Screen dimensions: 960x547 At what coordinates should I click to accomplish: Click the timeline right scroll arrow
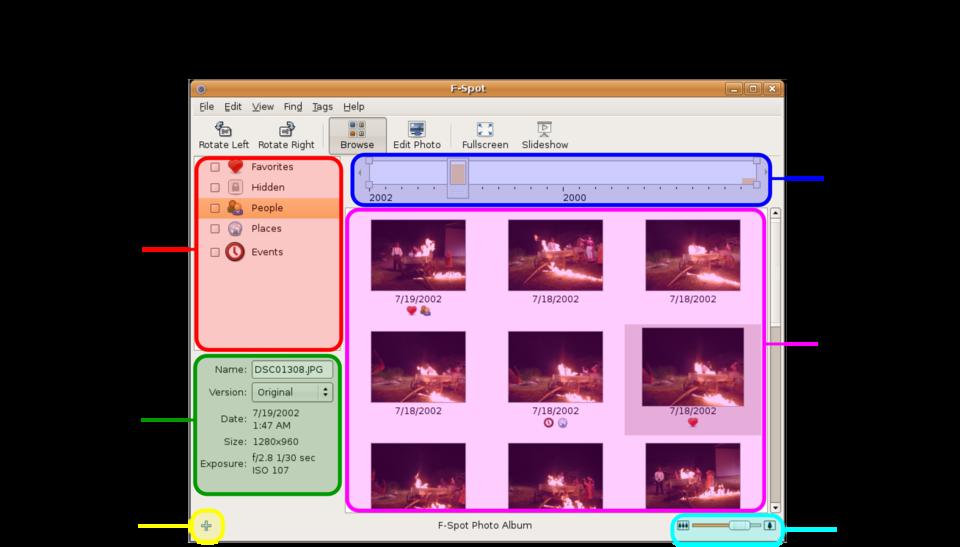tap(766, 173)
